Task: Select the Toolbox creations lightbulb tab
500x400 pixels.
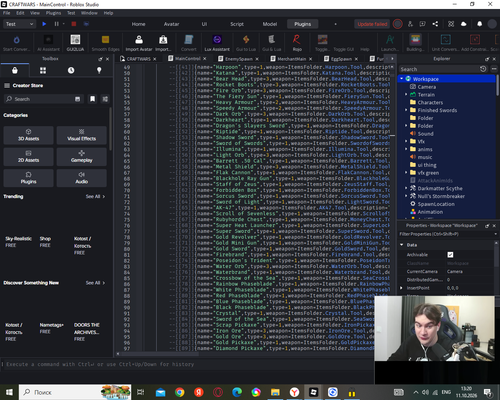Action: 99,70
